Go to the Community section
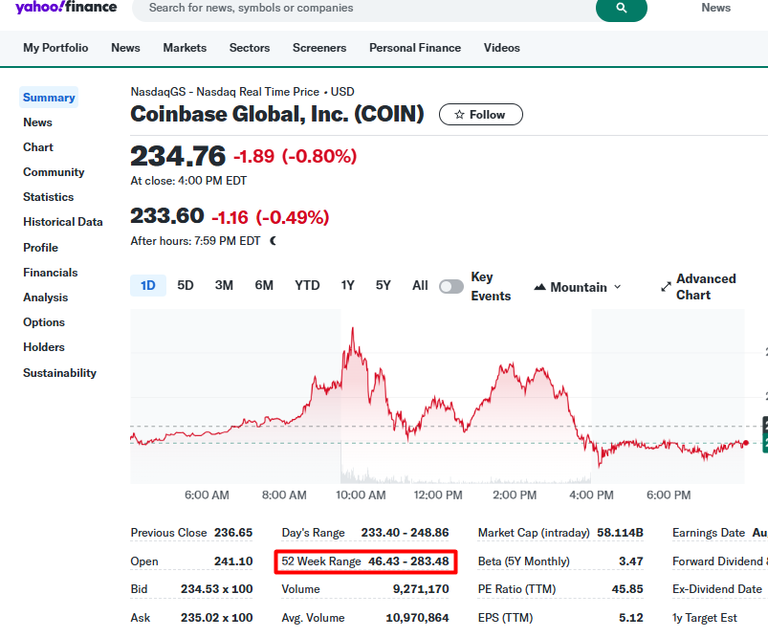The height and width of the screenshot is (639, 768). point(53,172)
